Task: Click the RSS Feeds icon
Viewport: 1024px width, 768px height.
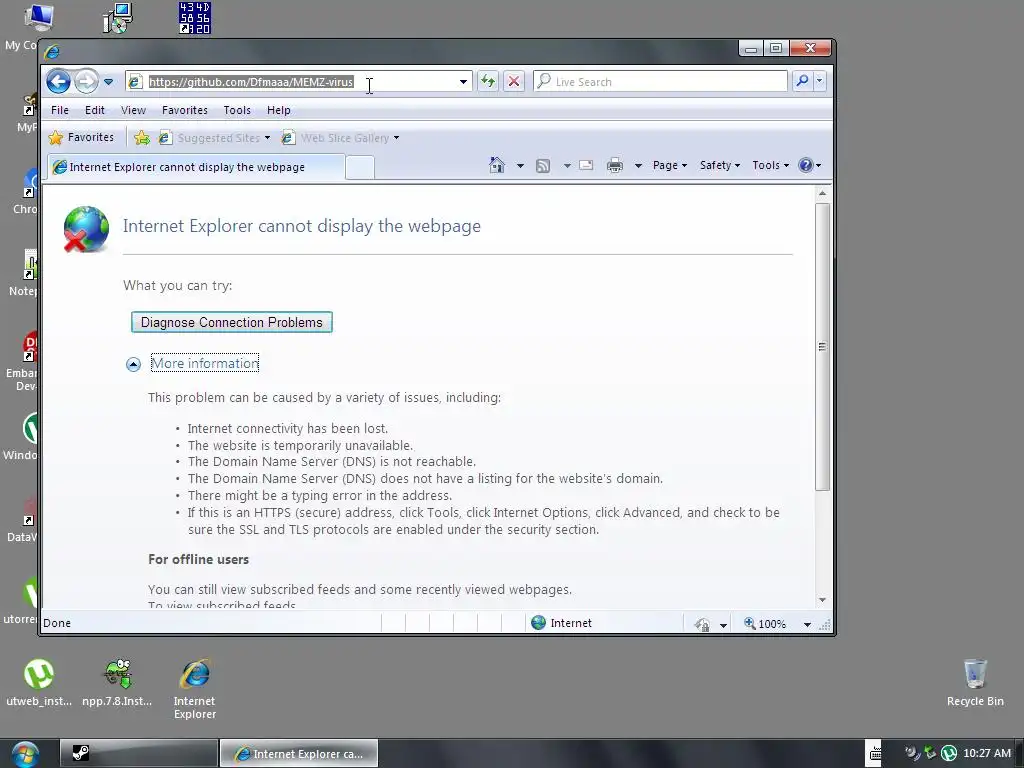Action: 543,166
